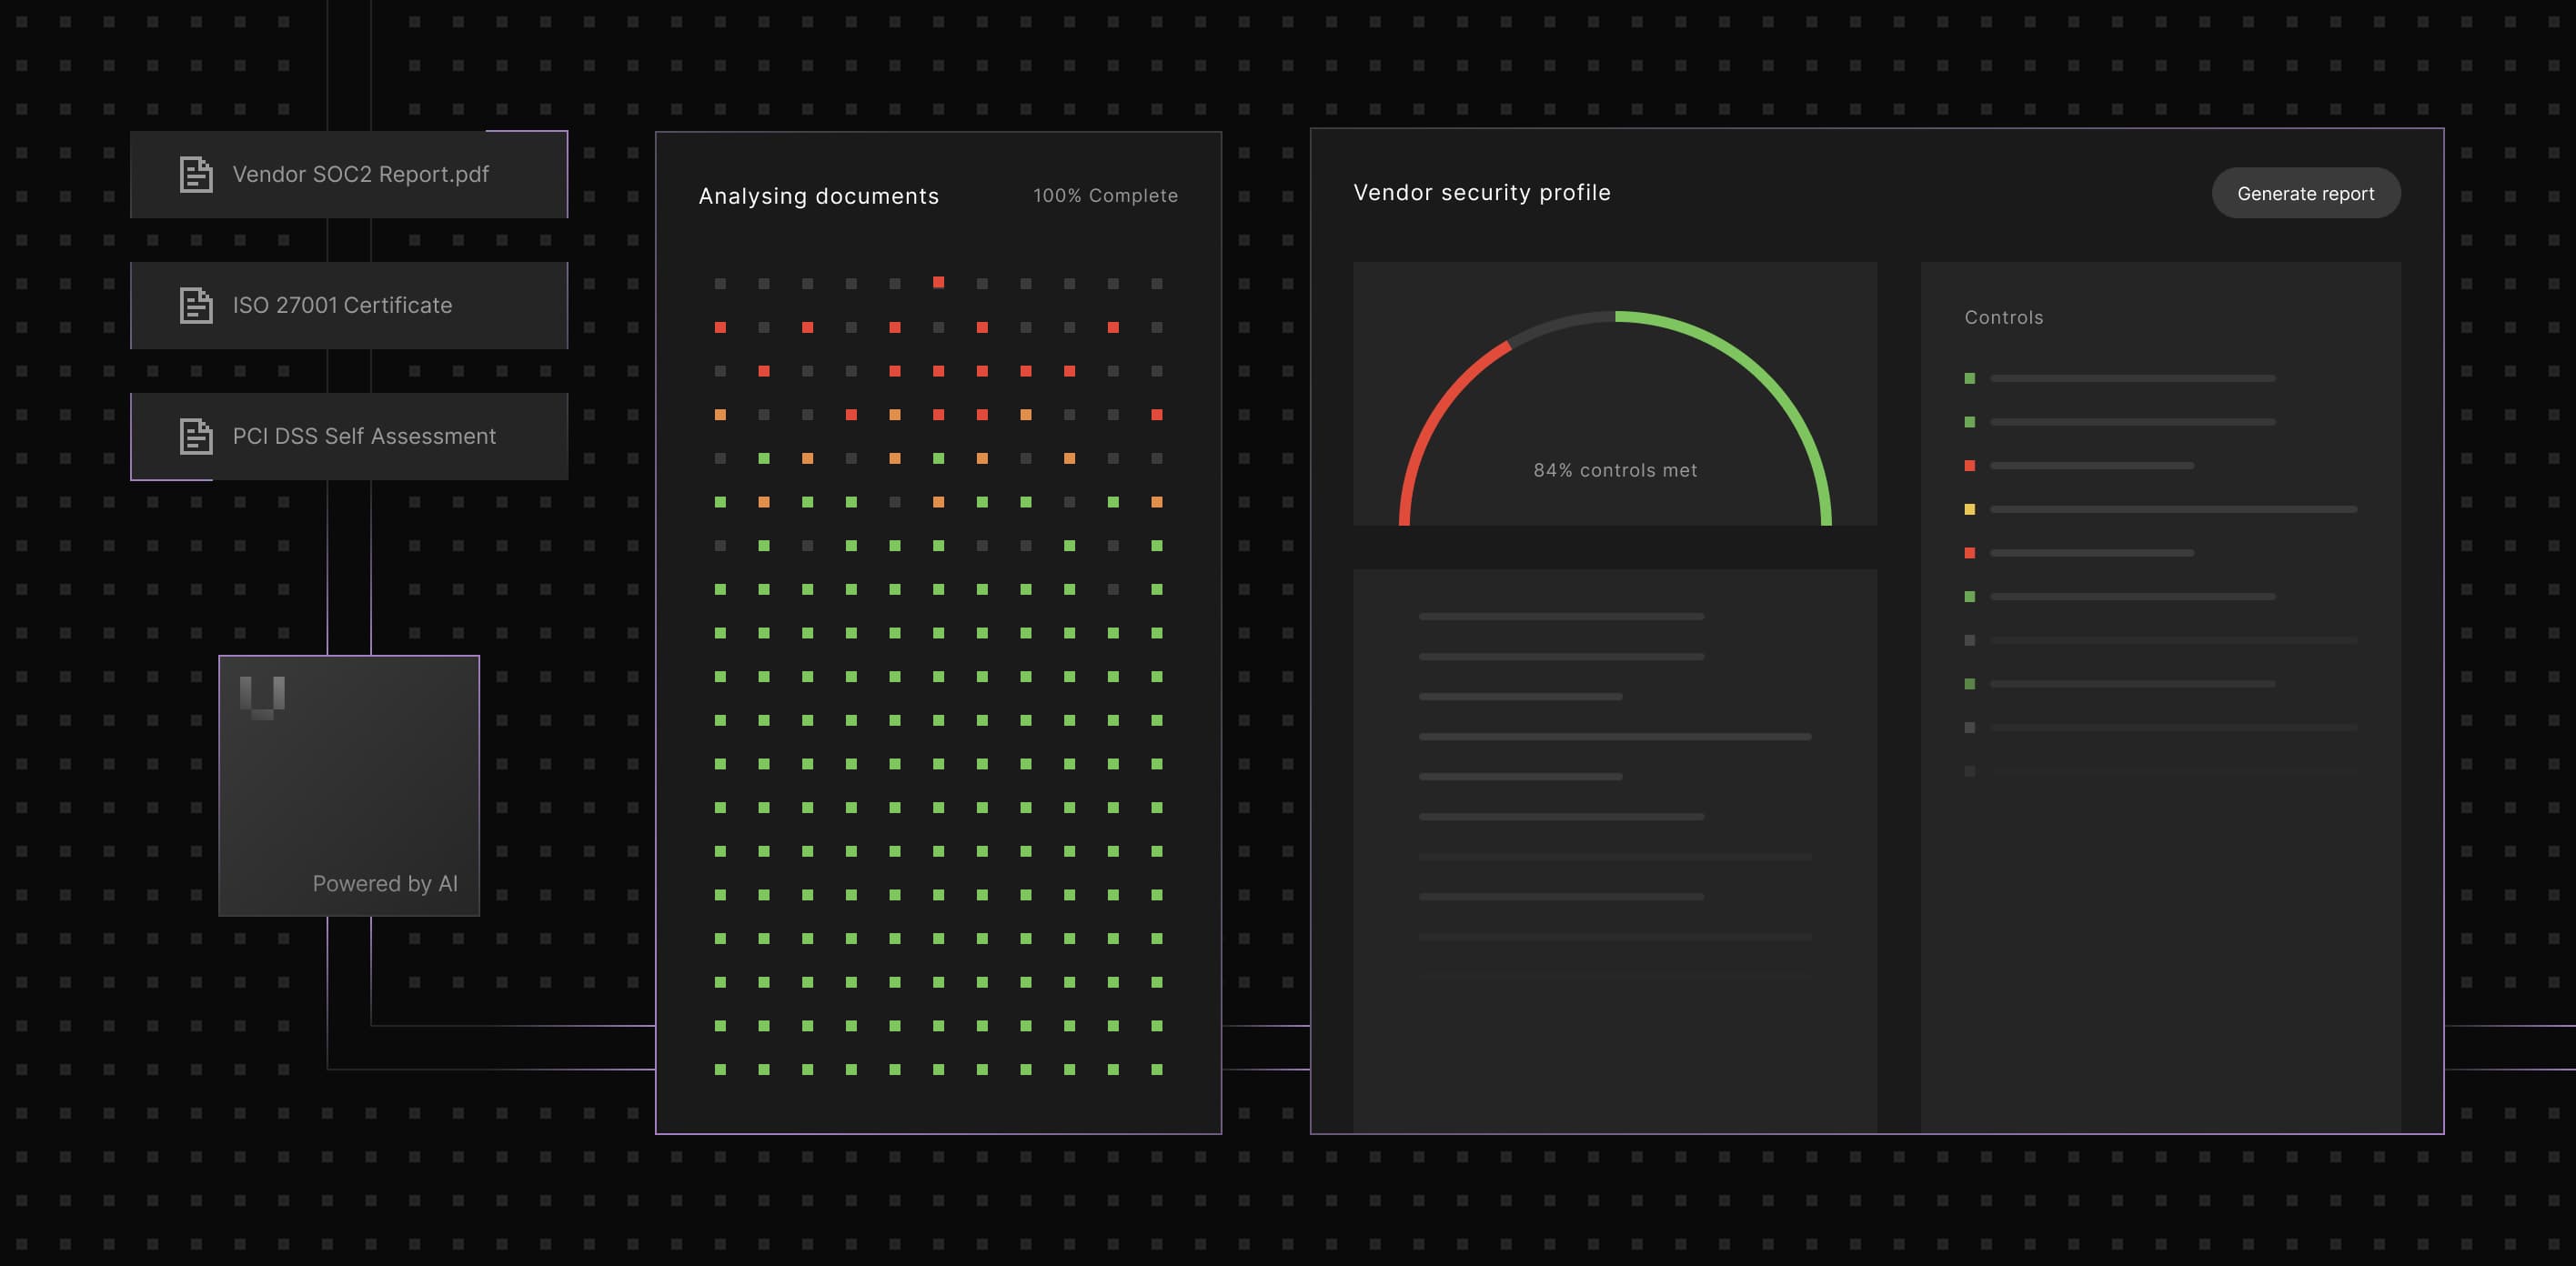Click the Controls section title
This screenshot has width=2576, height=1266.
2003,318
